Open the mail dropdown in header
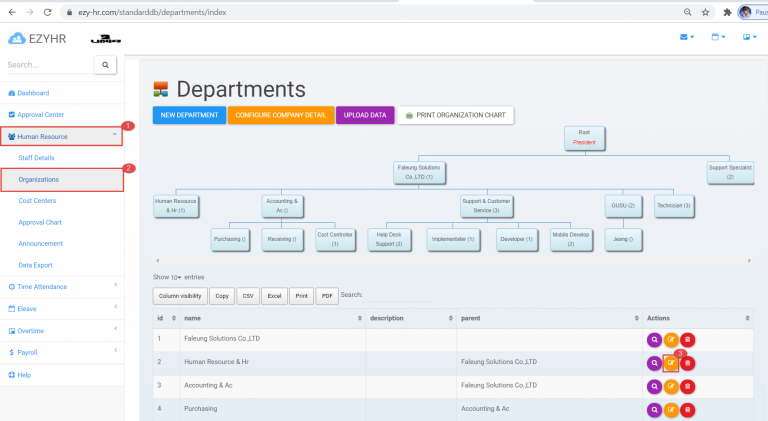The height and width of the screenshot is (421, 768). pyautogui.click(x=686, y=37)
